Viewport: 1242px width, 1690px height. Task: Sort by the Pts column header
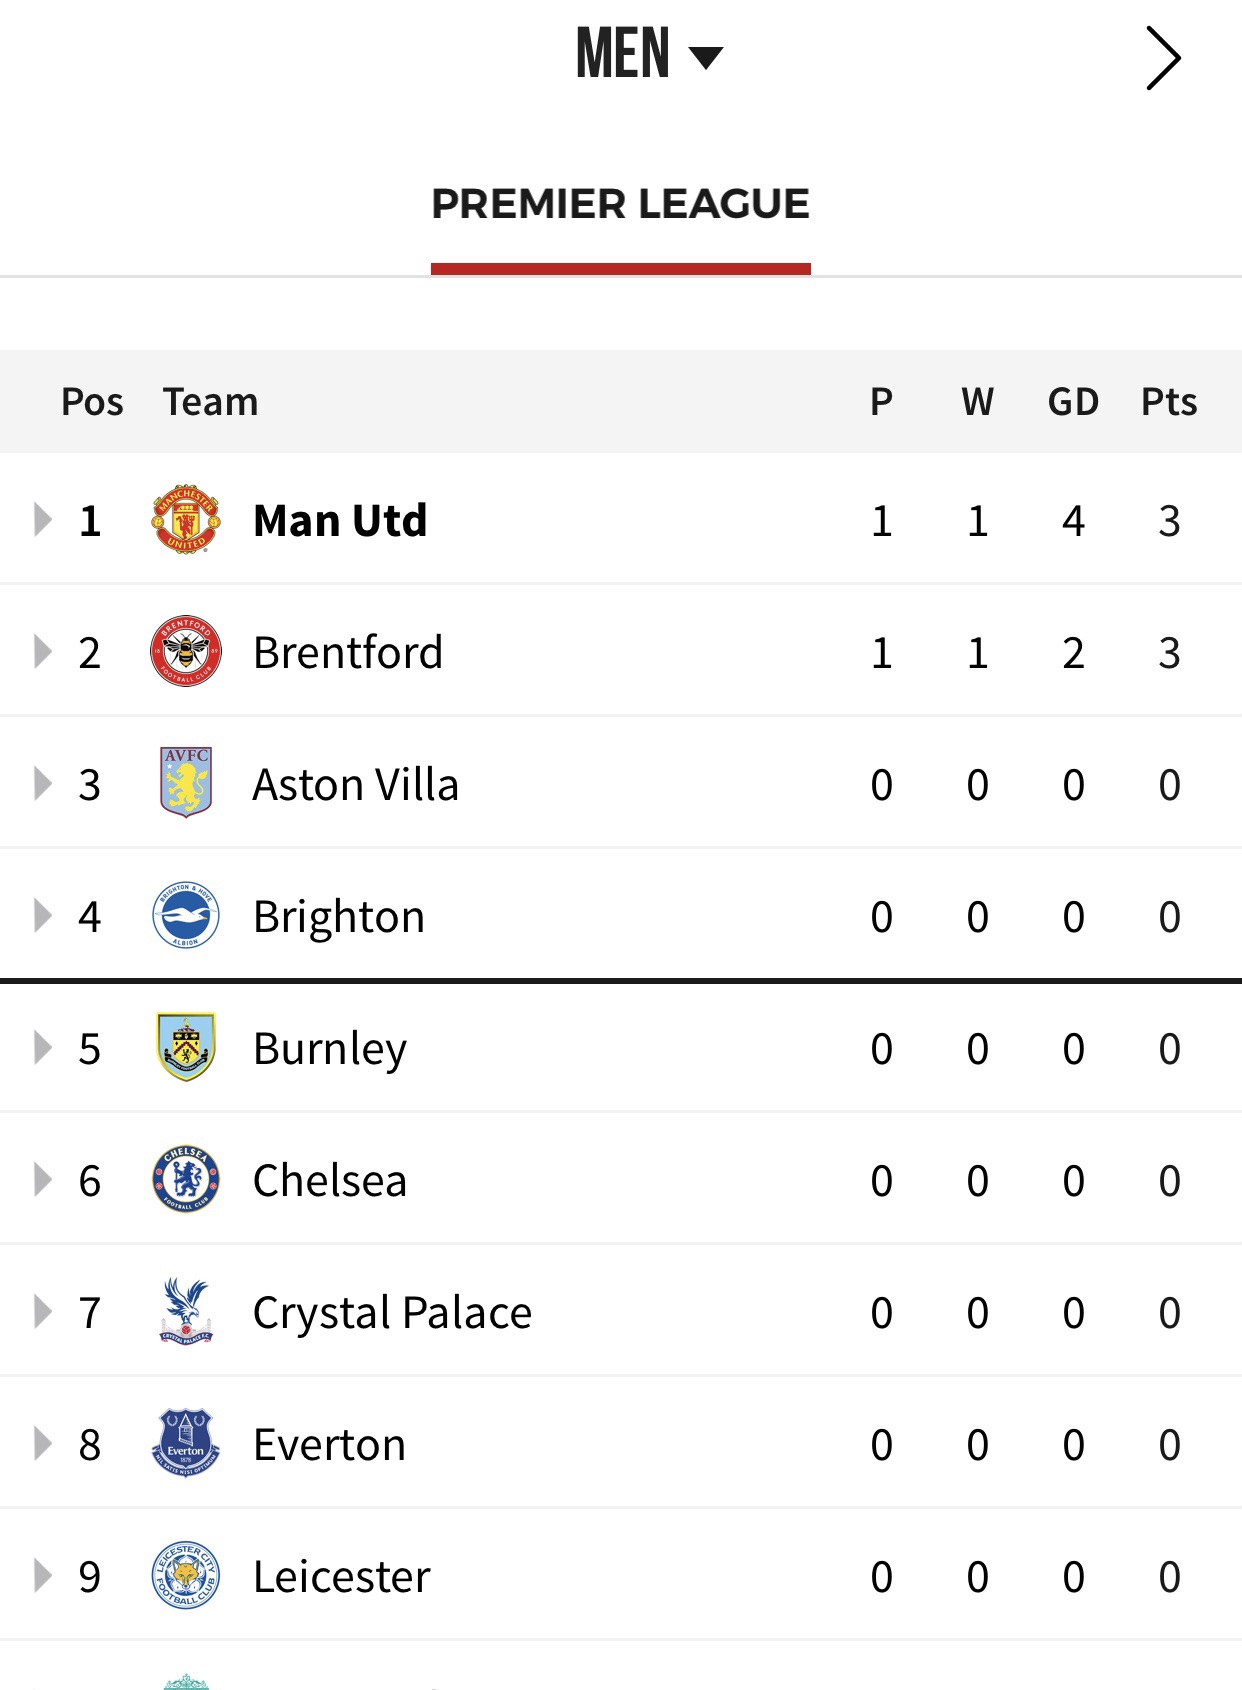(1169, 401)
